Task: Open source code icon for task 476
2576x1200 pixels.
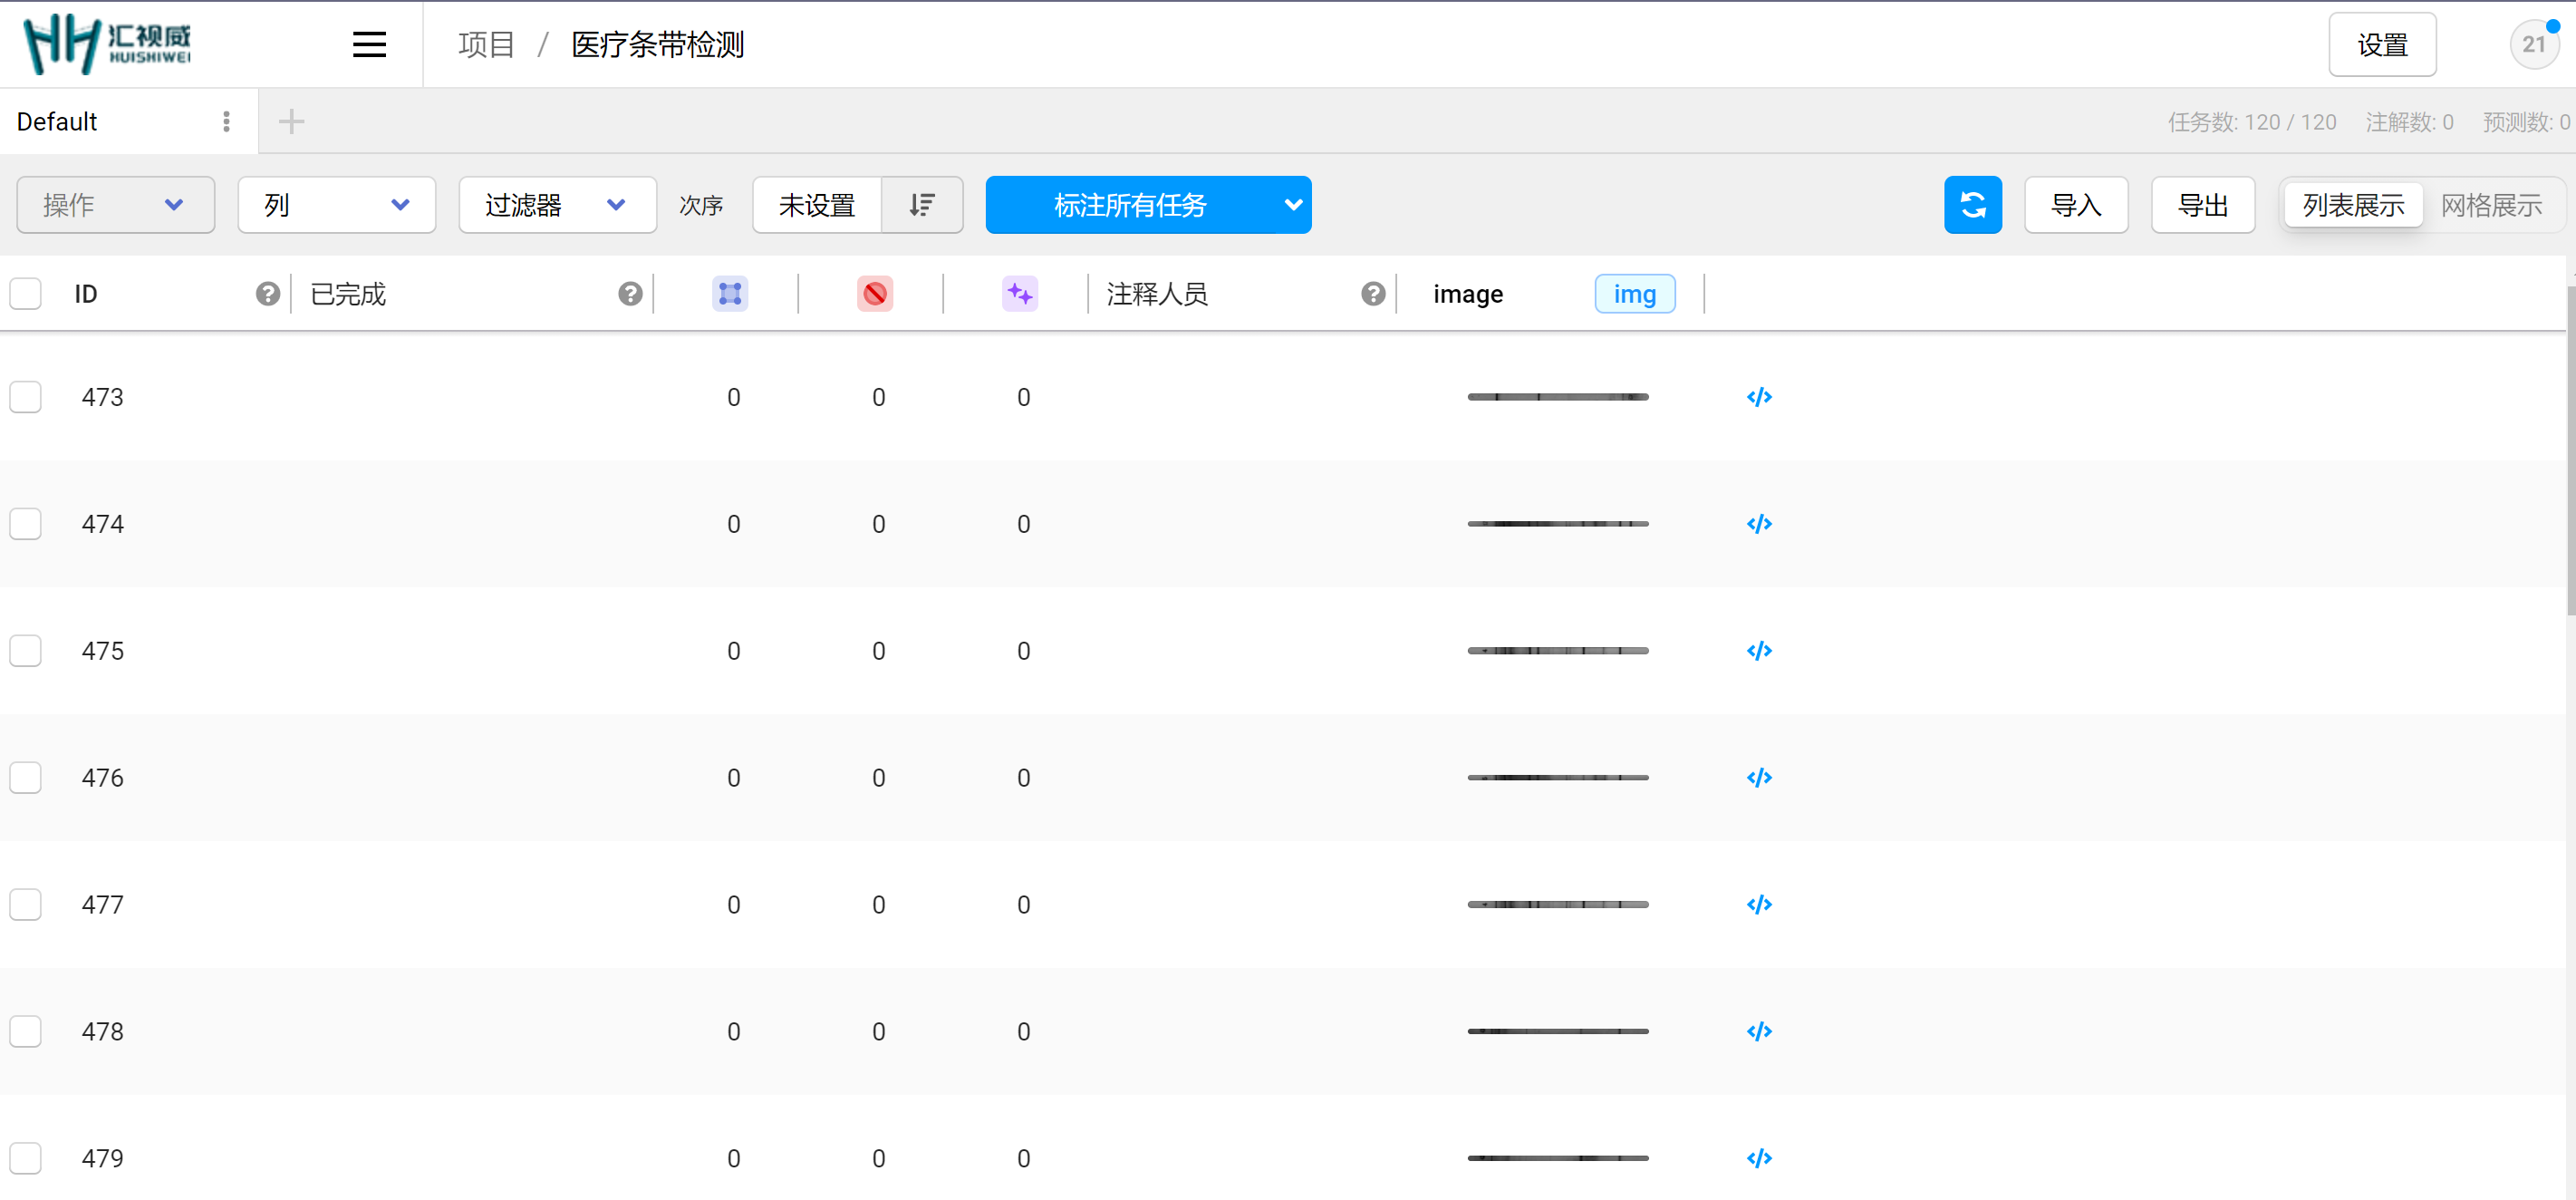Action: (1759, 777)
